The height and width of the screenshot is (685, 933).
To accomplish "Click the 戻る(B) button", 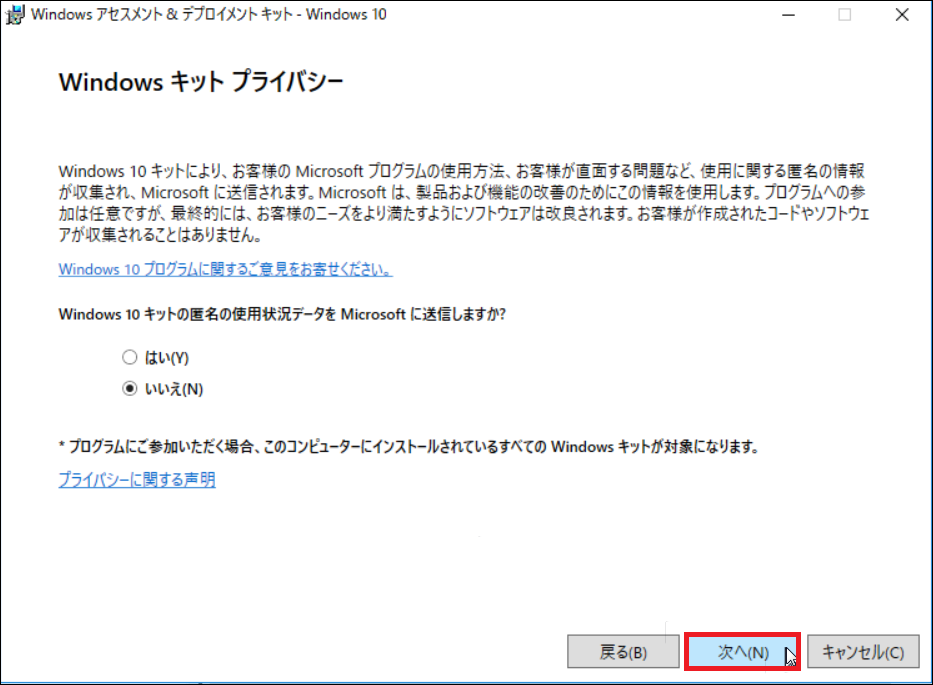I will click(623, 652).
